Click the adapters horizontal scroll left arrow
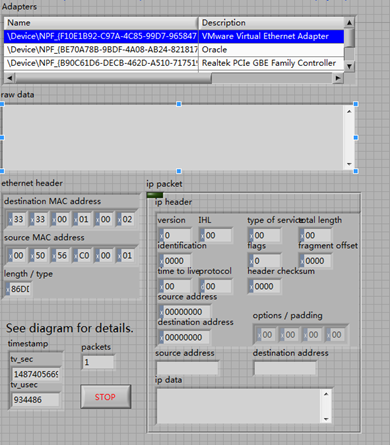The image size is (390, 445). pyautogui.click(x=9, y=78)
